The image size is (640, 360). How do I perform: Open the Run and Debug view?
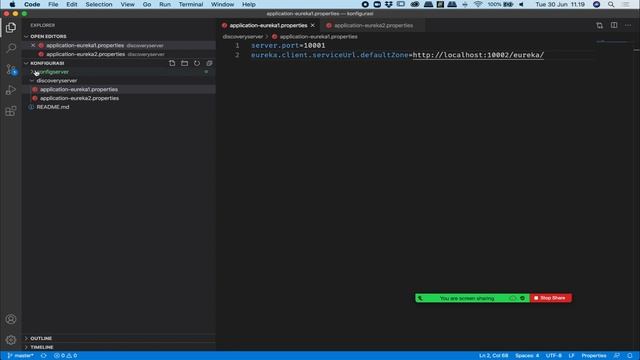point(11,90)
